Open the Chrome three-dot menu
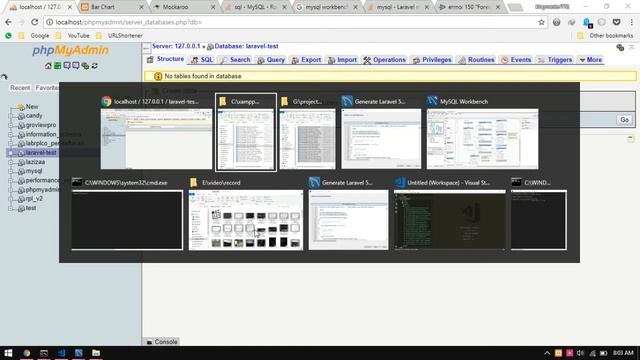The height and width of the screenshot is (360, 640). coord(631,22)
